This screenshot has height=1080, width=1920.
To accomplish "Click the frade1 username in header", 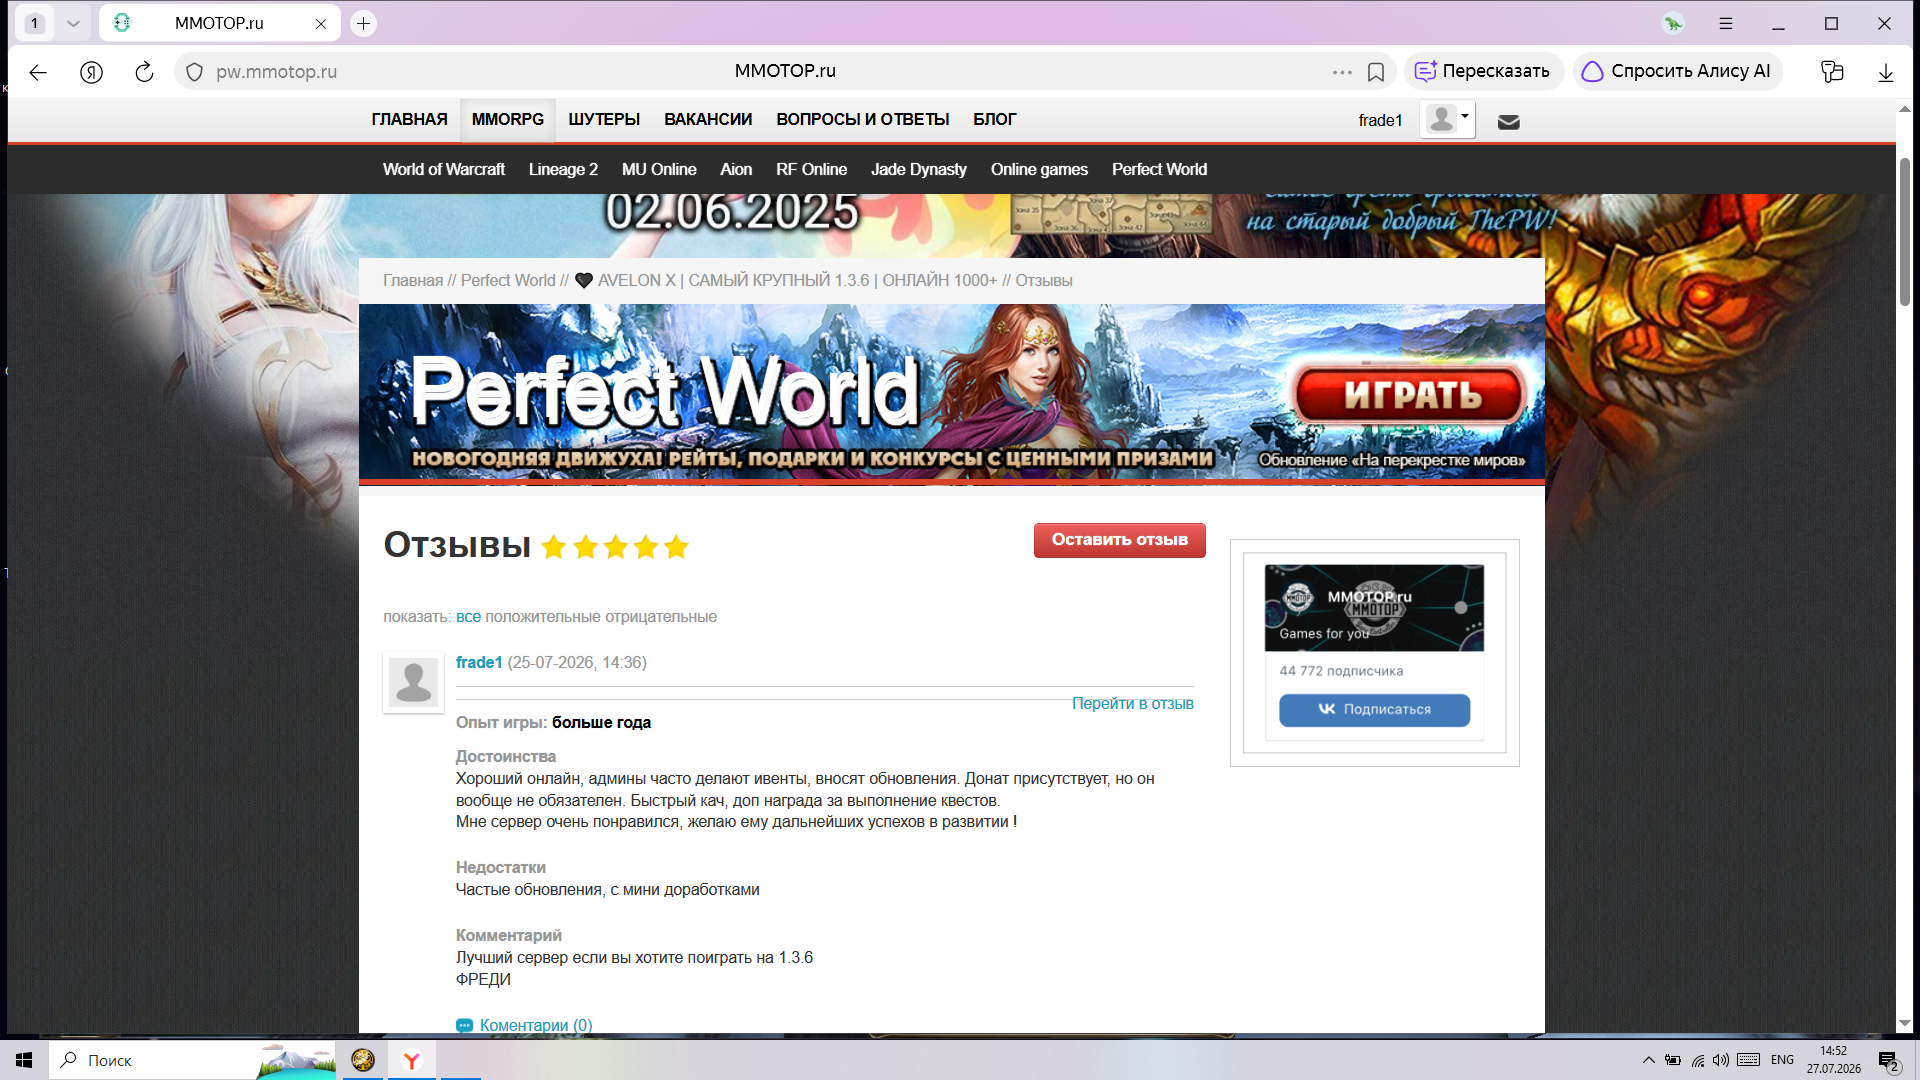I will [1380, 121].
